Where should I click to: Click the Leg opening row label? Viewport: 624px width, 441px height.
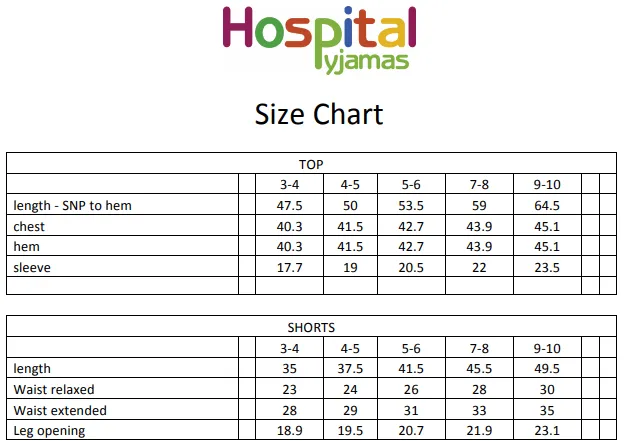click(x=49, y=431)
